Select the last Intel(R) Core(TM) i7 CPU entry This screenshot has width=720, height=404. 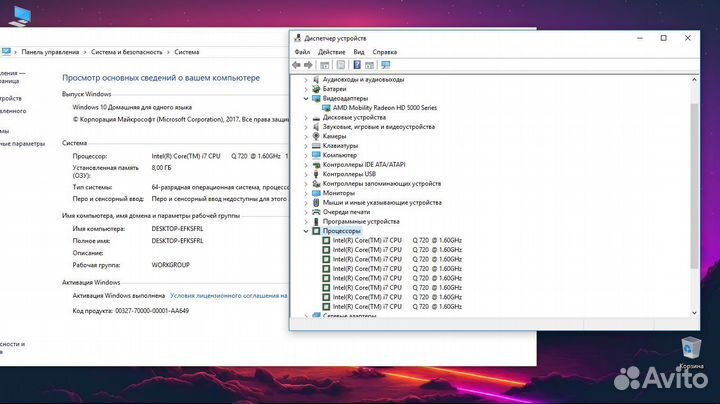[x=397, y=307]
